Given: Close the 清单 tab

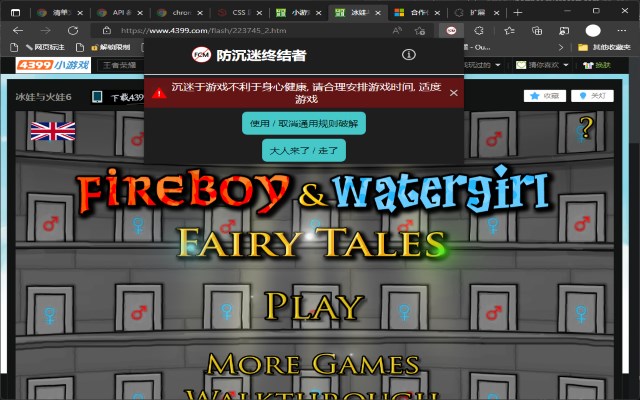Looking at the screenshot, I should pos(80,13).
